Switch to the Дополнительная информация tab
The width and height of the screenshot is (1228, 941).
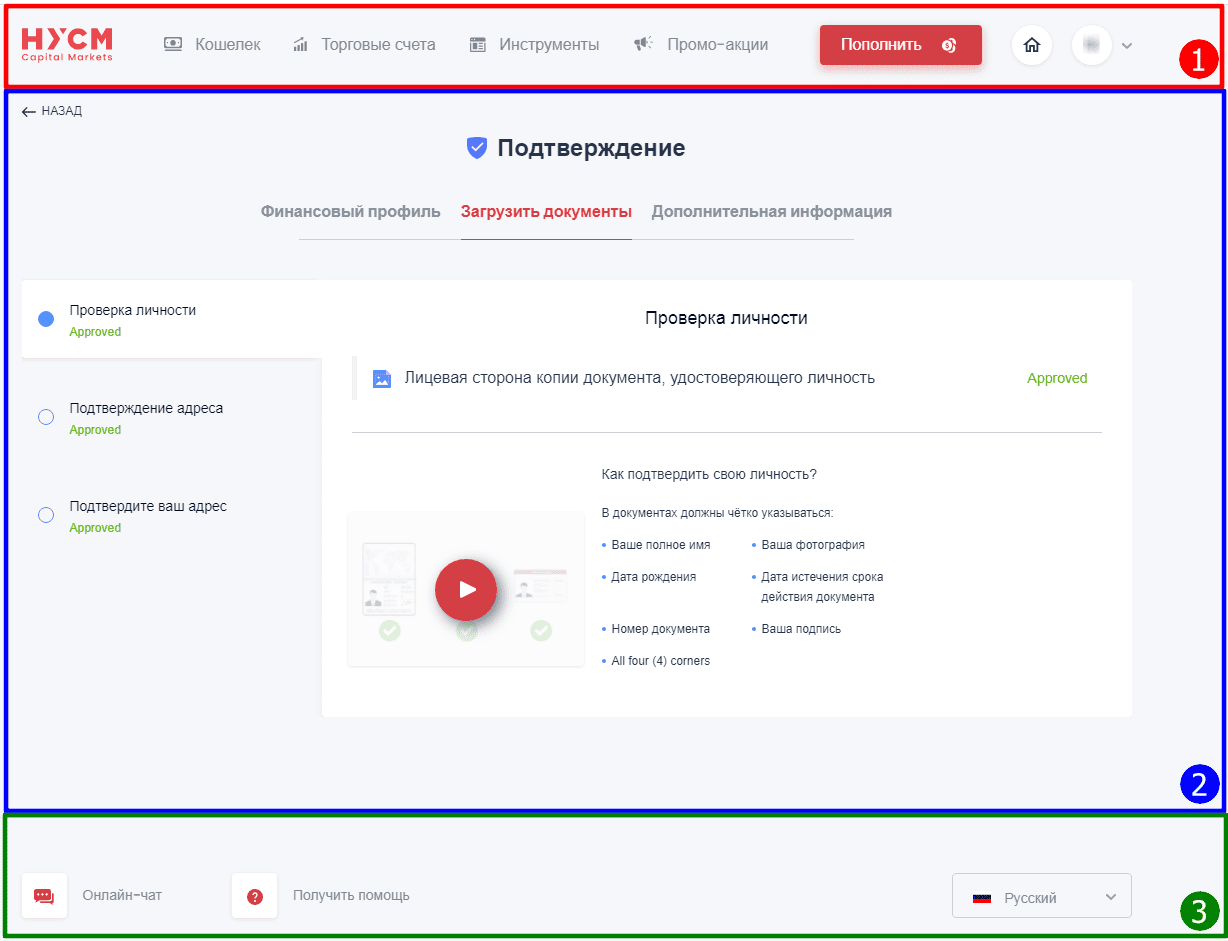tap(772, 212)
